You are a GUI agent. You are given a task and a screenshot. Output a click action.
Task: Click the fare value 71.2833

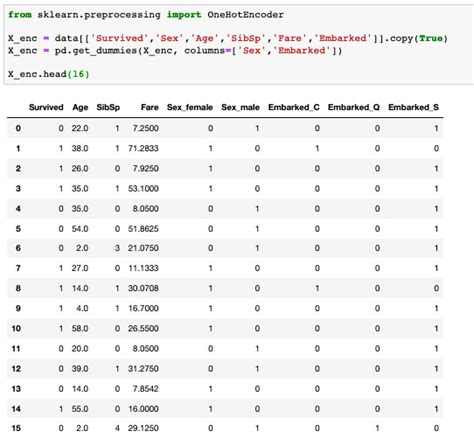tap(143, 148)
